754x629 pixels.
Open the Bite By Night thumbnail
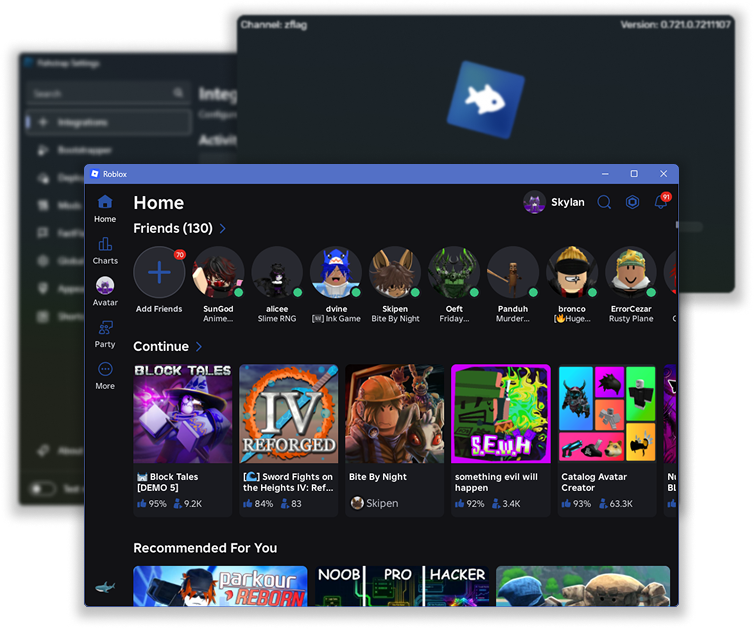tap(395, 414)
